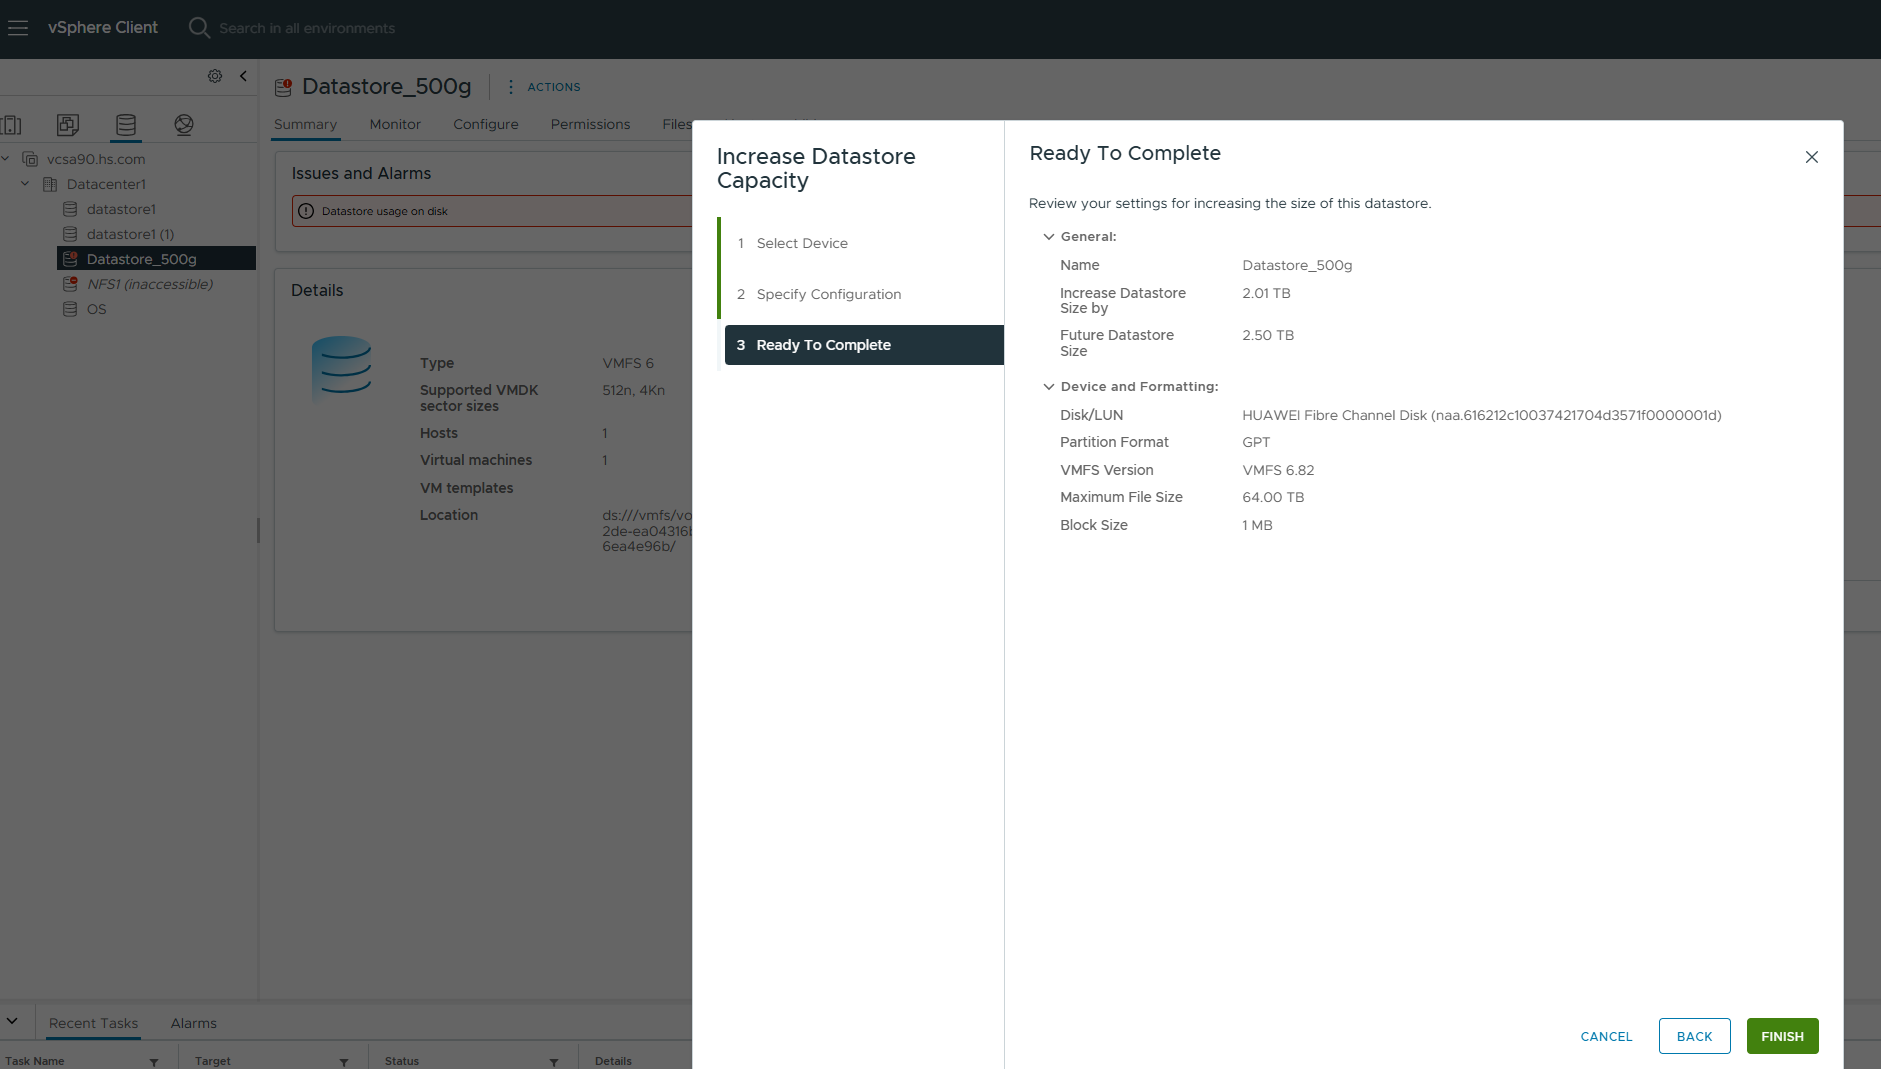Click the Datastore_500g alarm datastore icon in tree

click(x=70, y=259)
